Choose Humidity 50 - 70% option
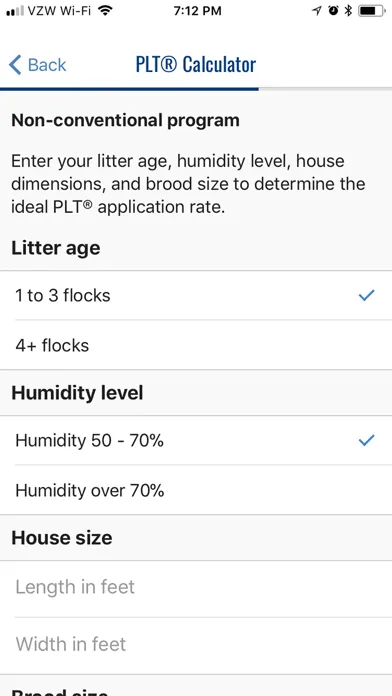 click(196, 440)
